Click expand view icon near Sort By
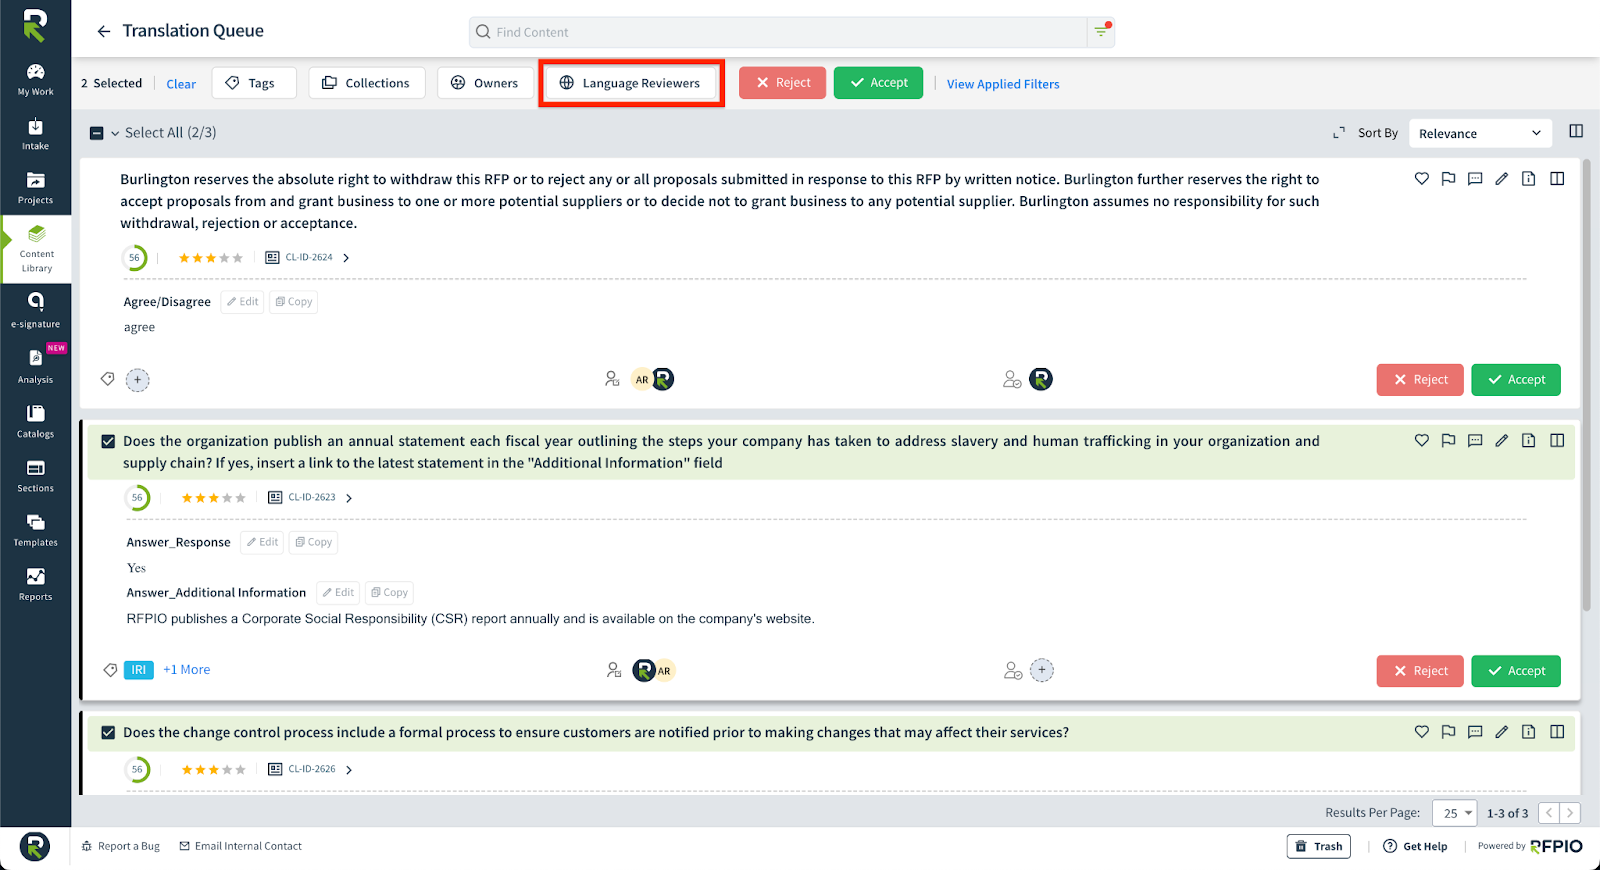The width and height of the screenshot is (1600, 870). pyautogui.click(x=1339, y=133)
